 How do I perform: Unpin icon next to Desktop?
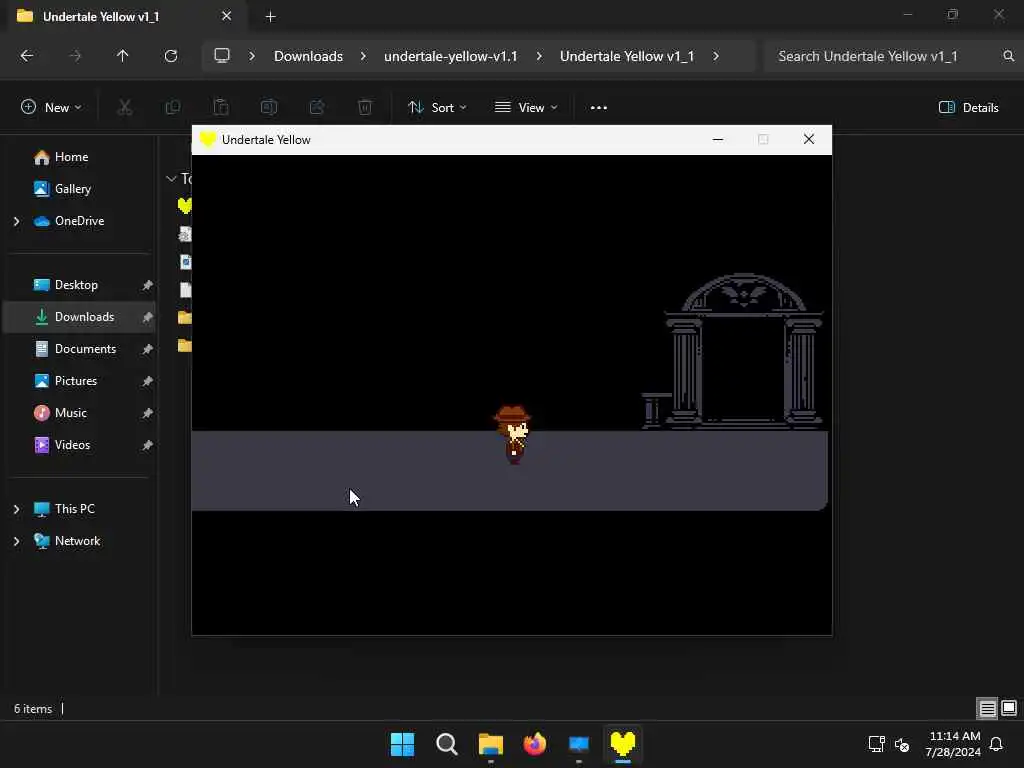147,285
